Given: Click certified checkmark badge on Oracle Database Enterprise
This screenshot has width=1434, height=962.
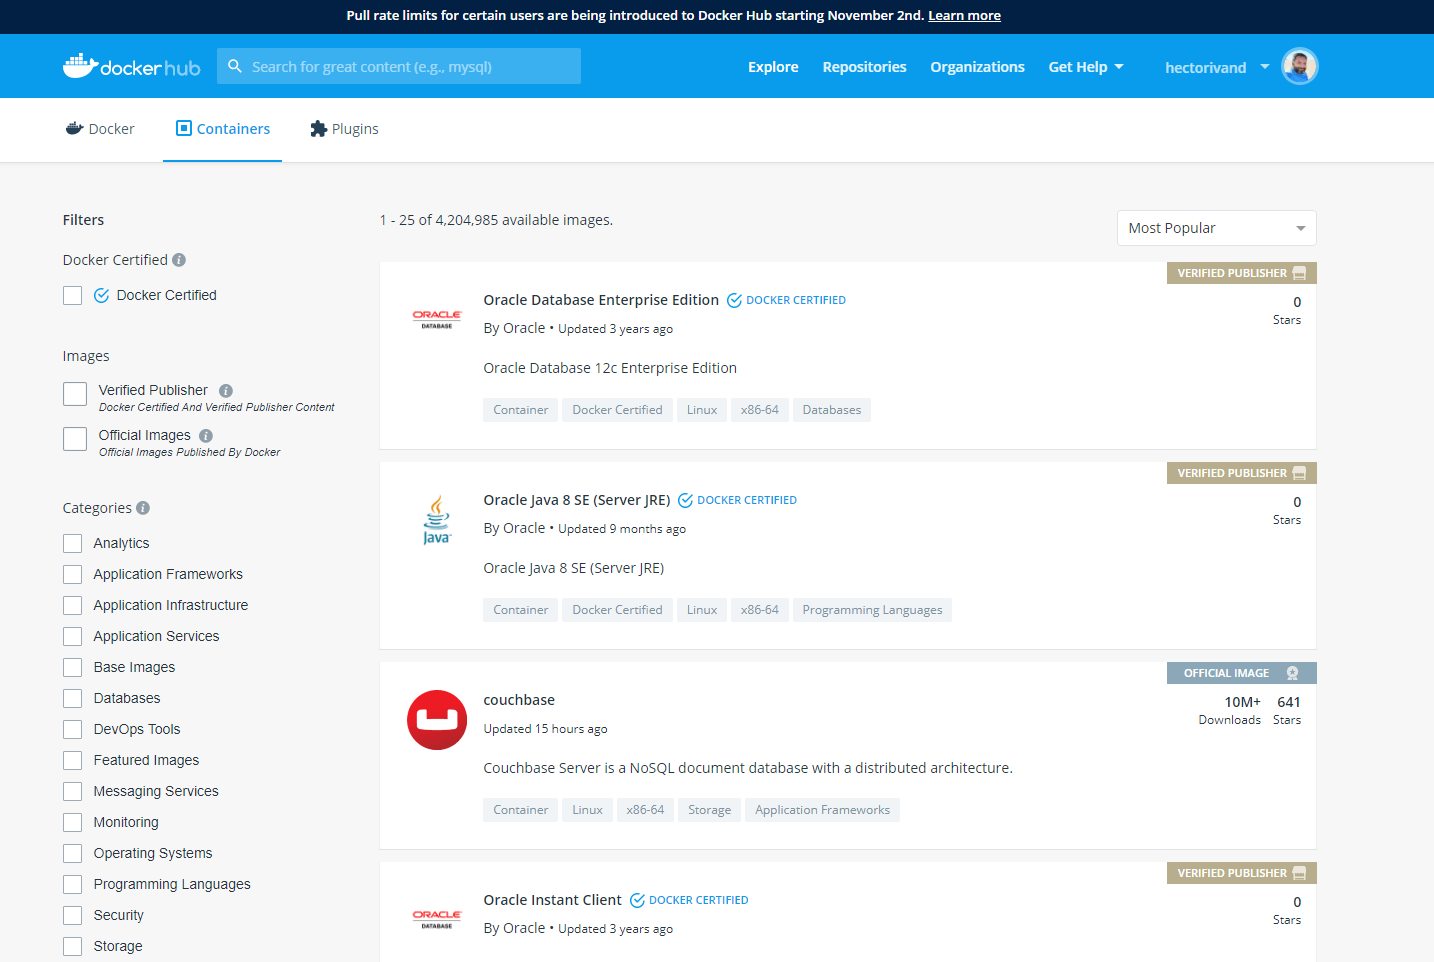Looking at the screenshot, I should [734, 300].
